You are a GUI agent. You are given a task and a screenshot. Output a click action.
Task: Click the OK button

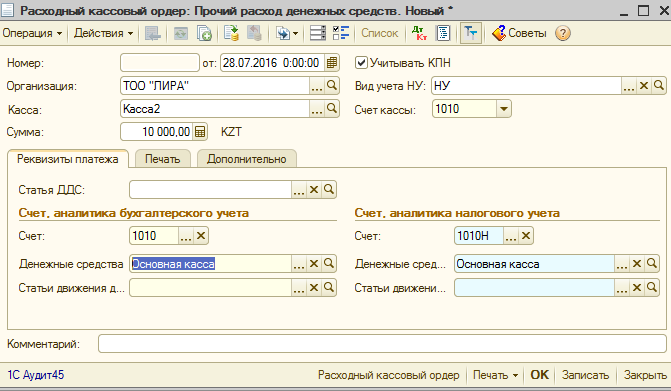tap(539, 375)
